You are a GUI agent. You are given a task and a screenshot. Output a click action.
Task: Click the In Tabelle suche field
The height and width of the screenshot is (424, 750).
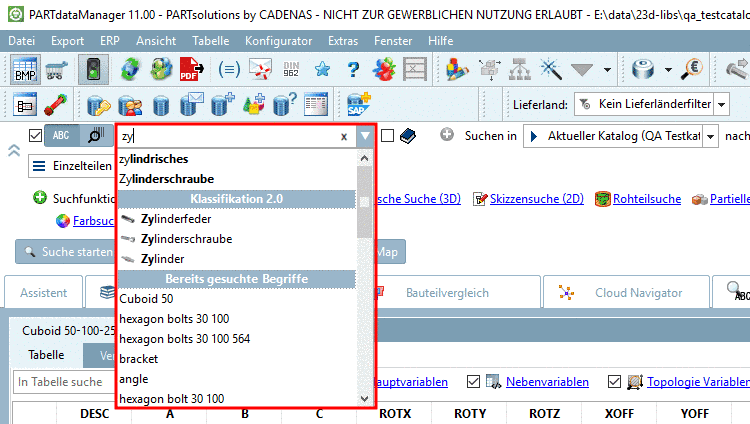click(x=63, y=382)
